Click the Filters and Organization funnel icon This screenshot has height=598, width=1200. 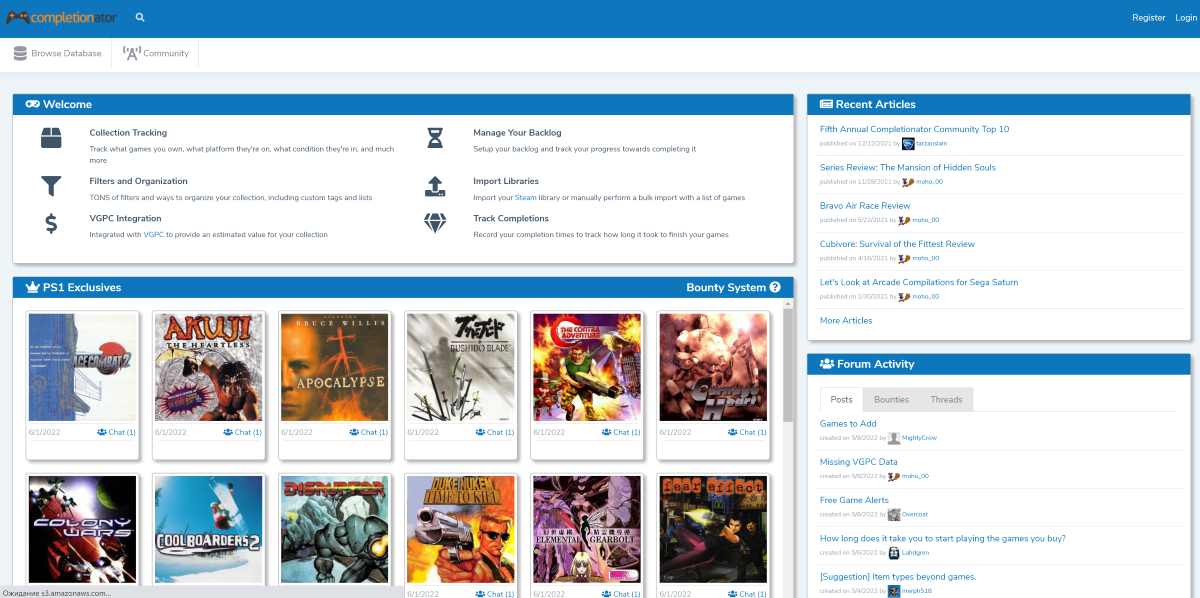click(51, 186)
